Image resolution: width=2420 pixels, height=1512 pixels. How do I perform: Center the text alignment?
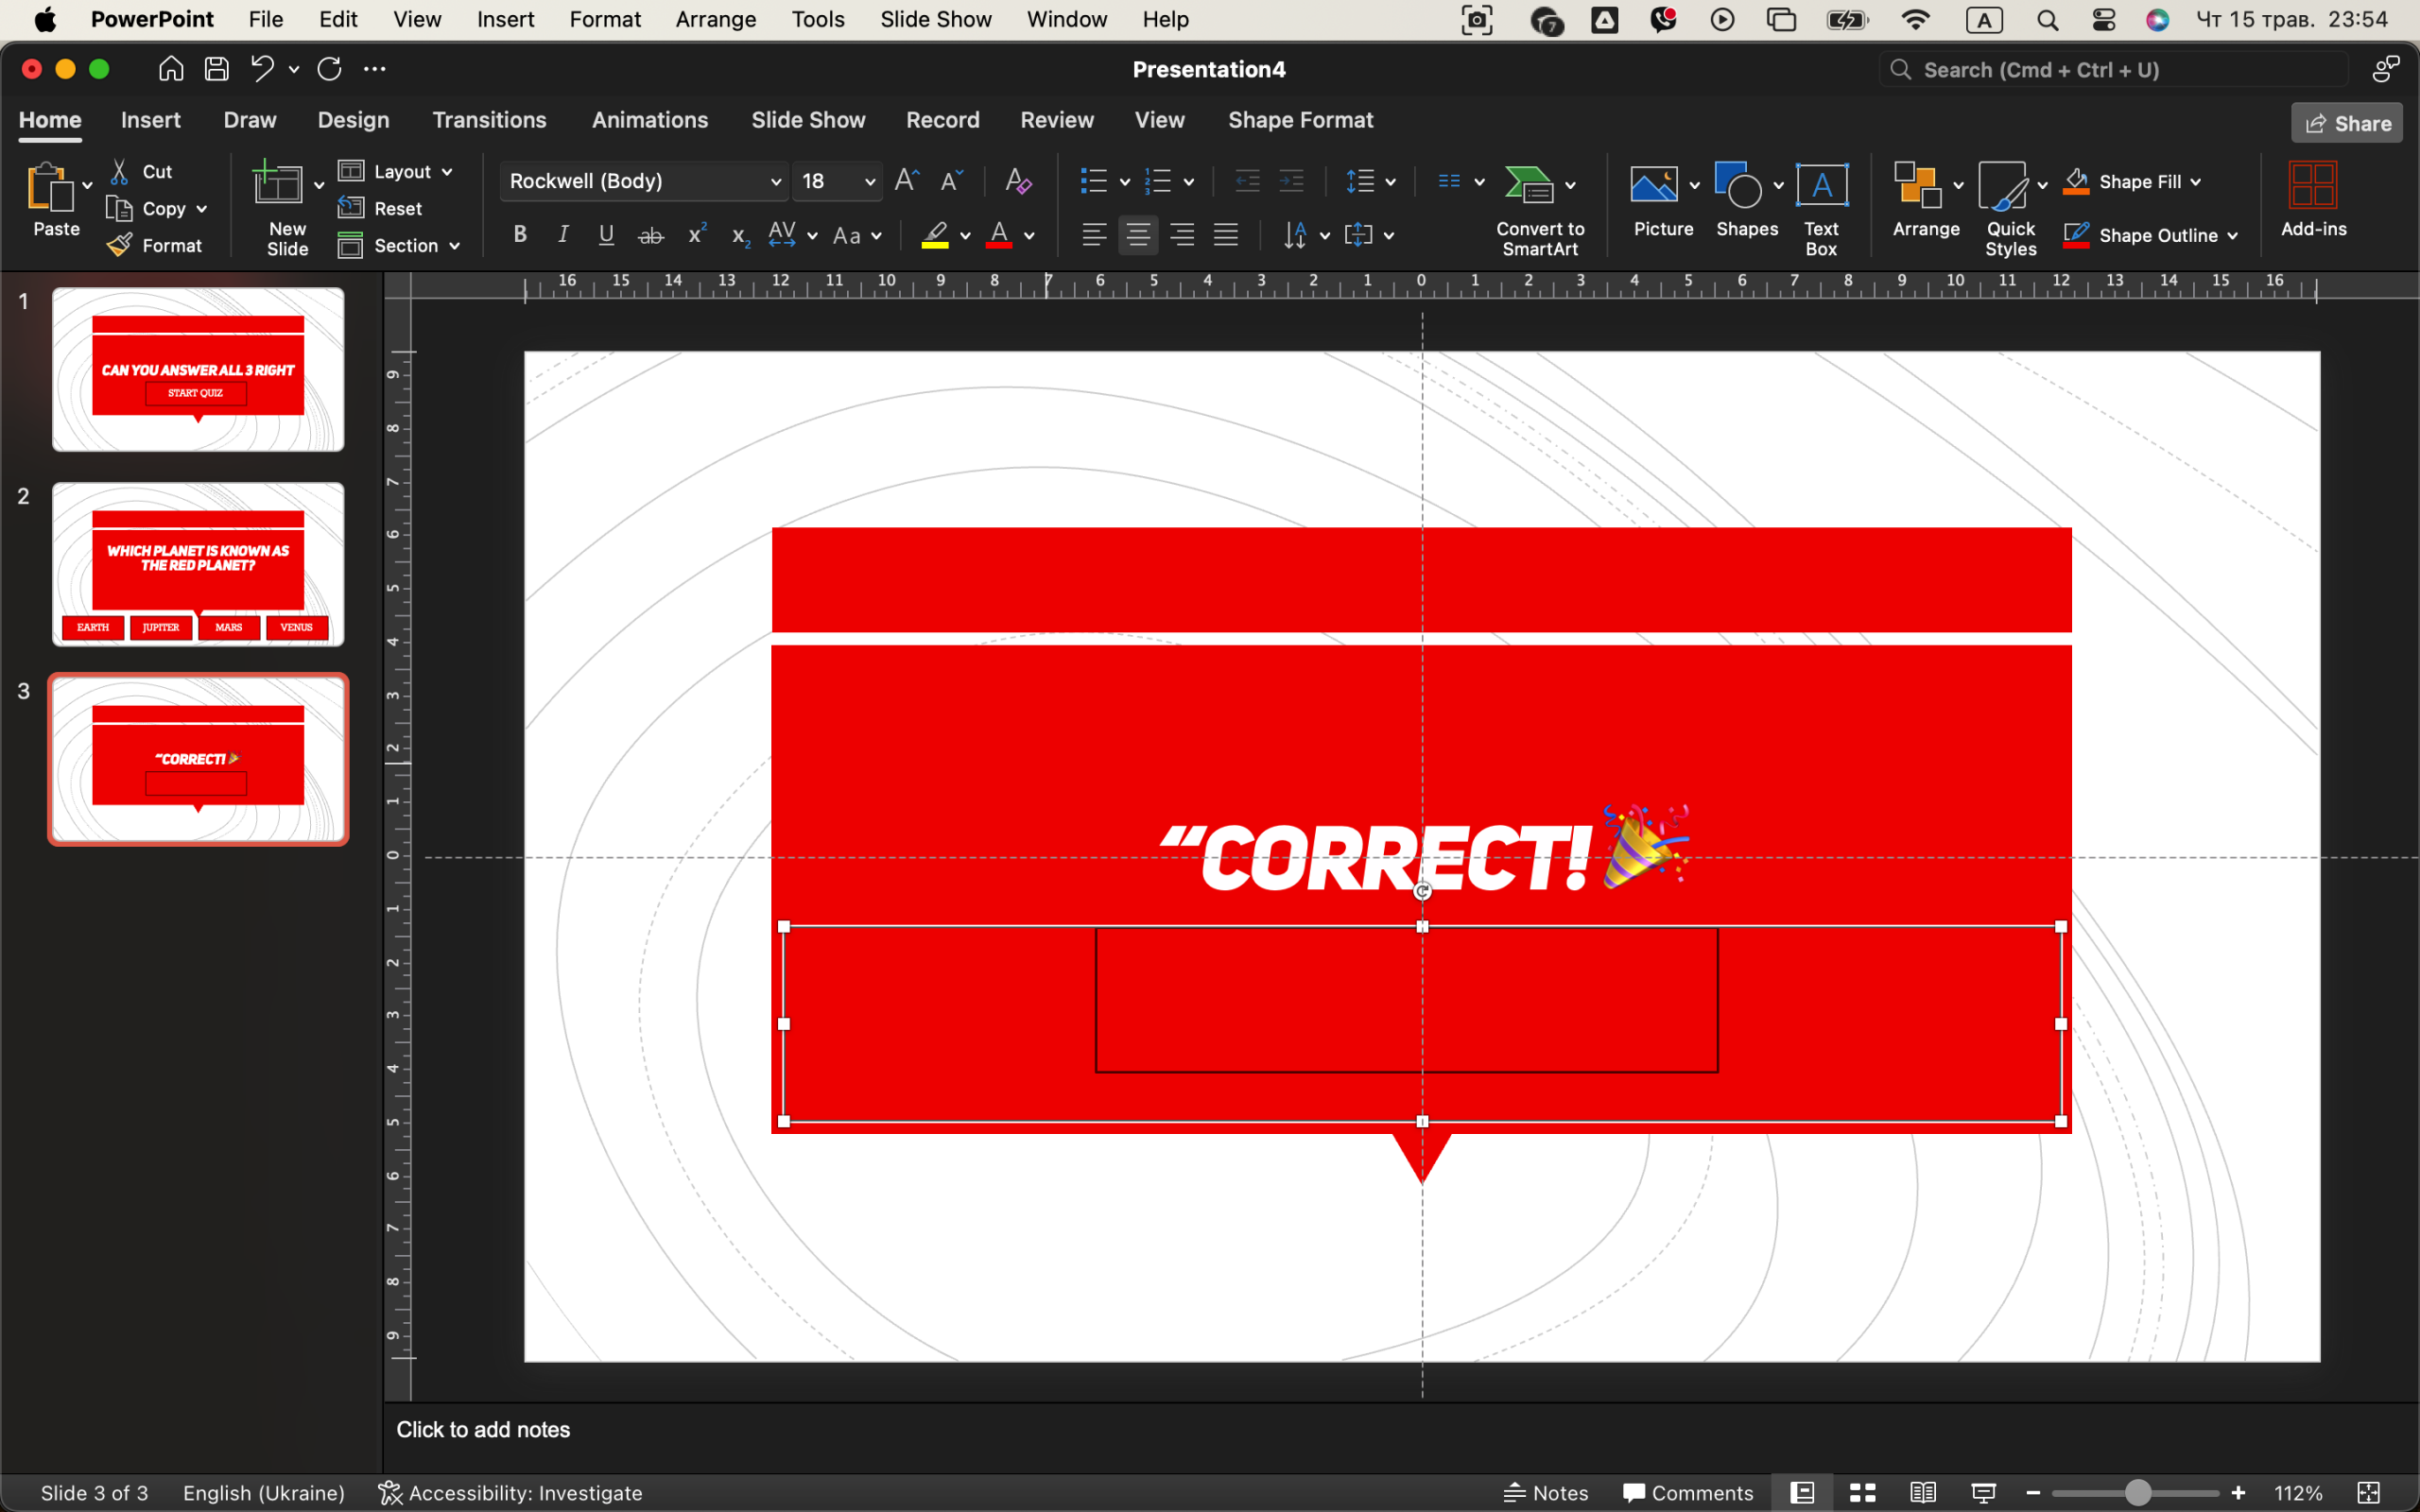(x=1138, y=235)
